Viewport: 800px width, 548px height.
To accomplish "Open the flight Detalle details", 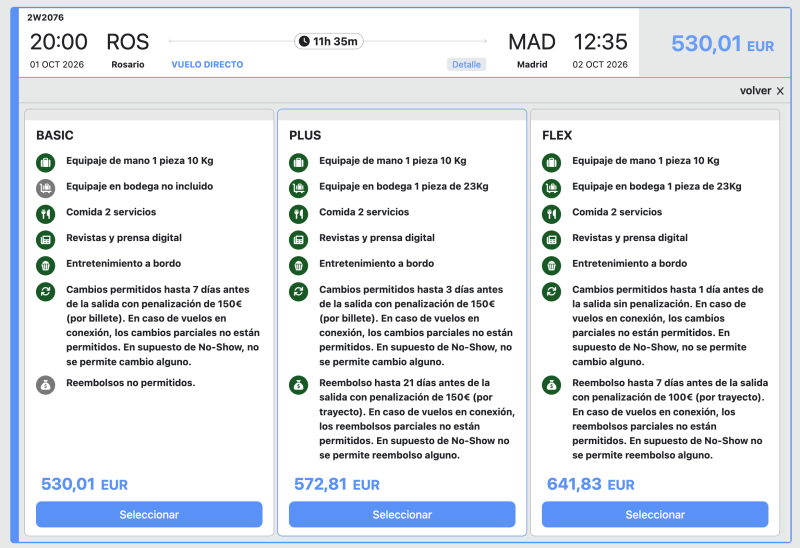I will (x=466, y=64).
